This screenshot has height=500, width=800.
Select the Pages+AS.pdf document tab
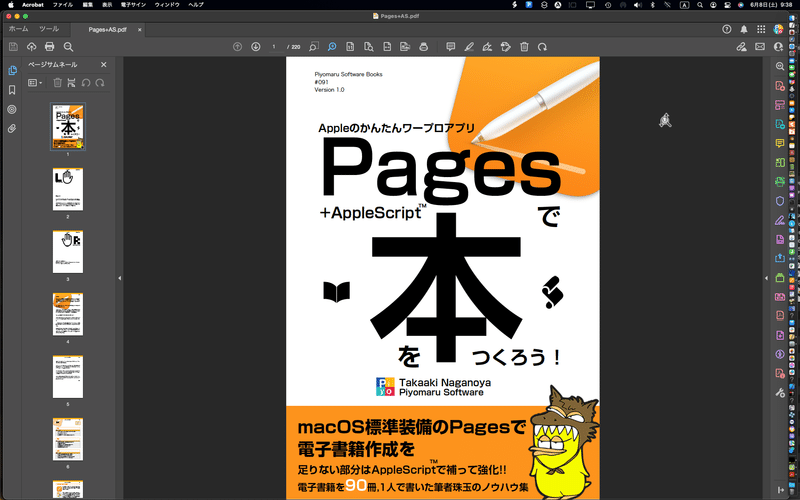tap(107, 30)
